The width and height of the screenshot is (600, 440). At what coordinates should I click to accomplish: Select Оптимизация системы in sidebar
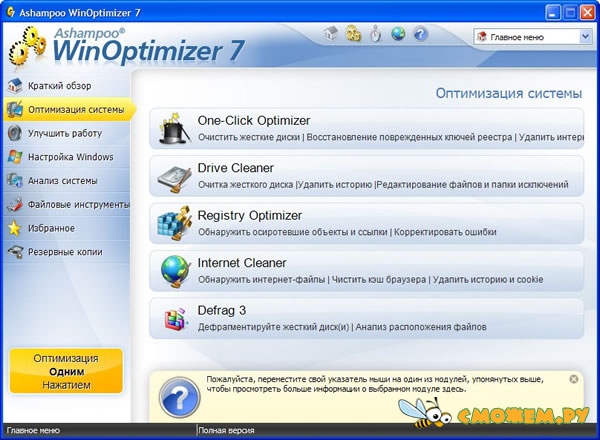[x=69, y=109]
